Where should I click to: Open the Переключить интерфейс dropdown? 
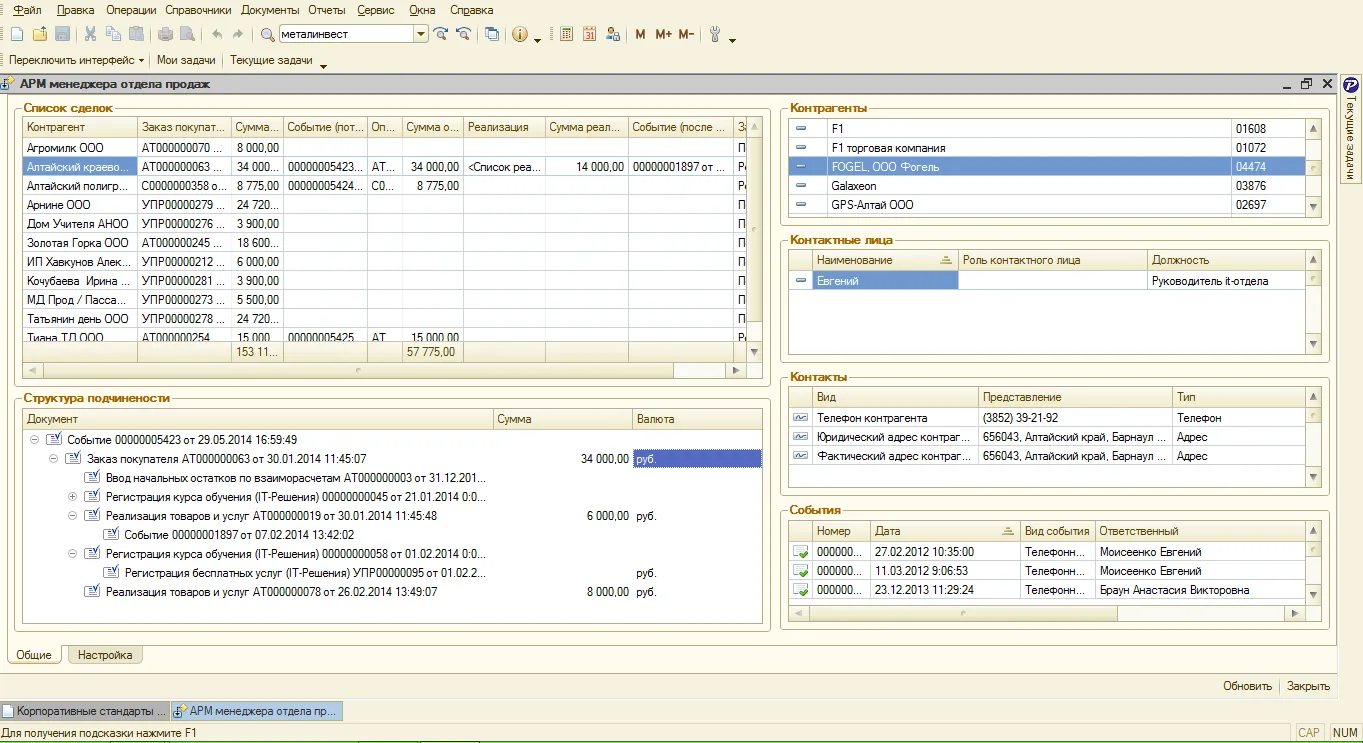[x=77, y=60]
